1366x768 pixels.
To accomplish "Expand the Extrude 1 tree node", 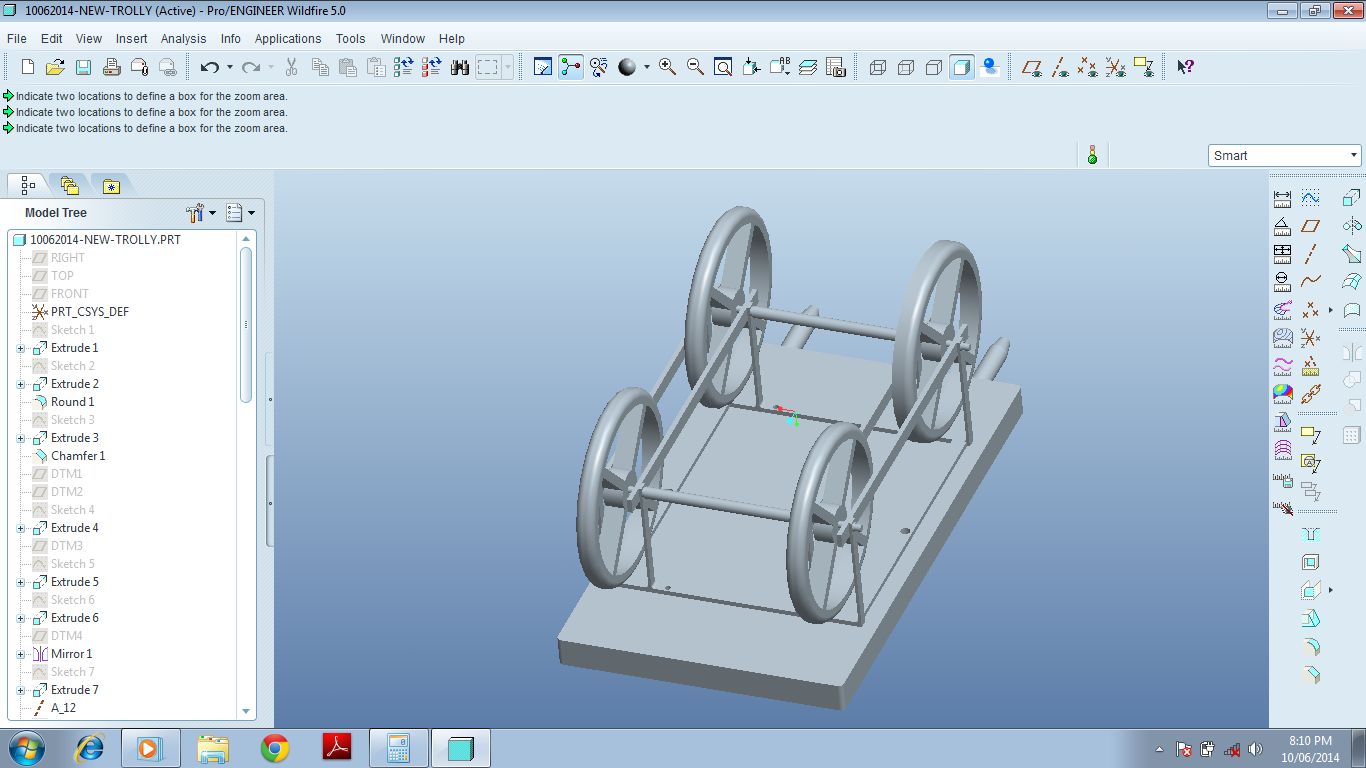I will coord(21,348).
